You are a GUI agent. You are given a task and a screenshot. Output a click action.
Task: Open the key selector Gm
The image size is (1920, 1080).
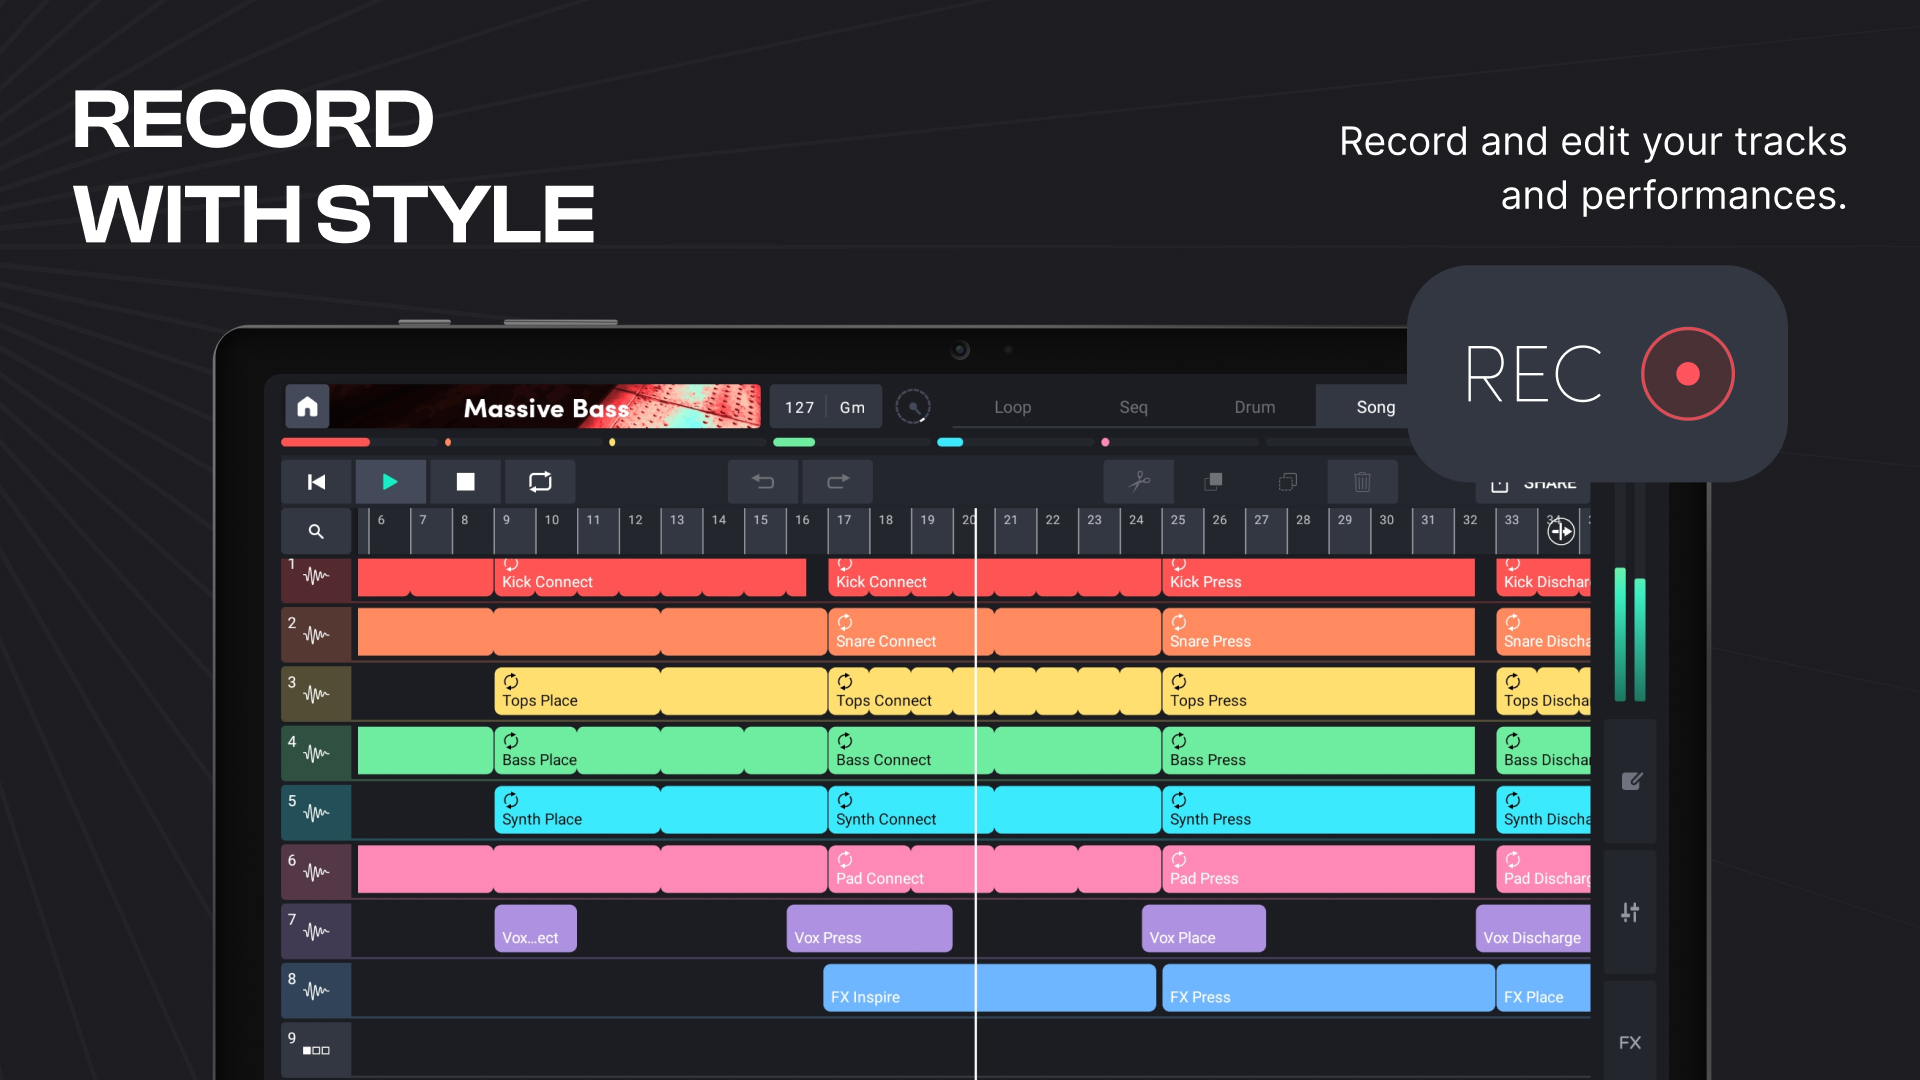click(853, 407)
